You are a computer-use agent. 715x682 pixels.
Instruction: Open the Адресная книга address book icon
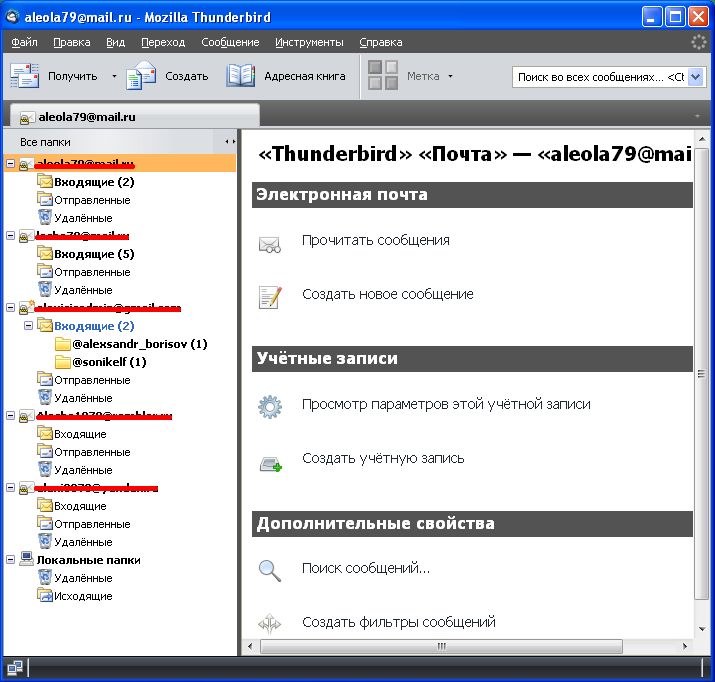241,76
